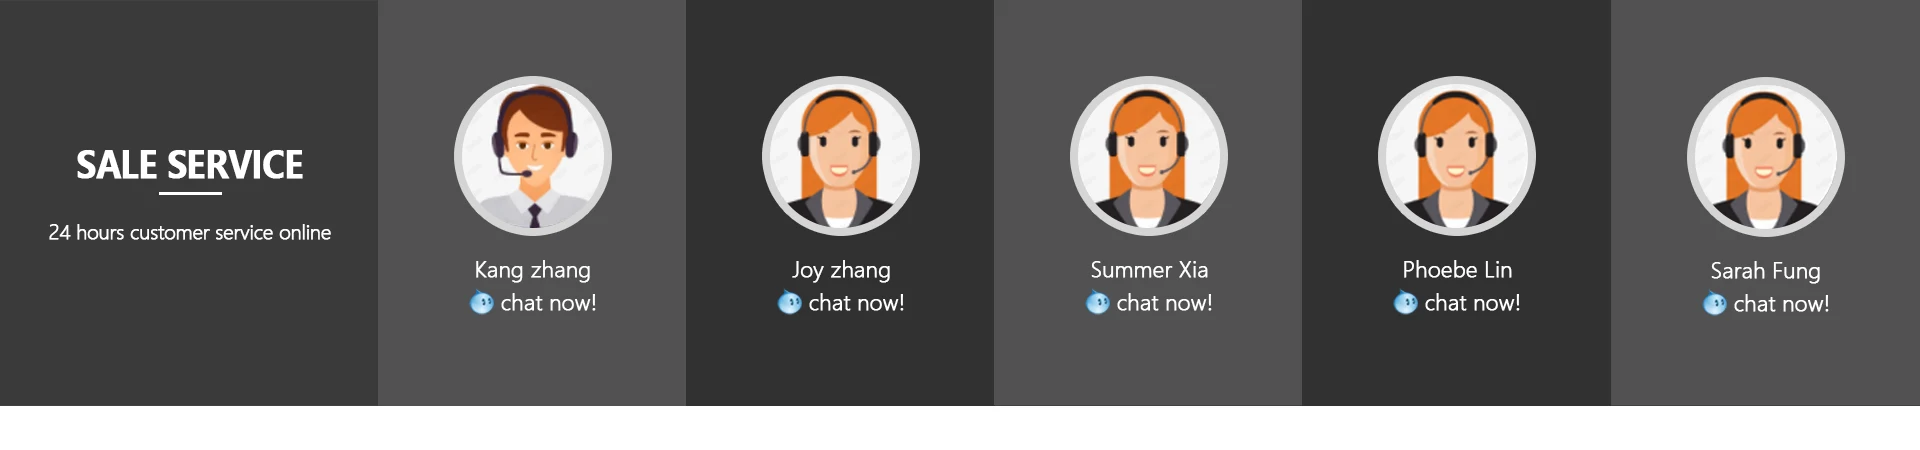Viewport: 1920px width, 450px height.
Task: Start chat now with Kang zhang
Action: tap(548, 303)
